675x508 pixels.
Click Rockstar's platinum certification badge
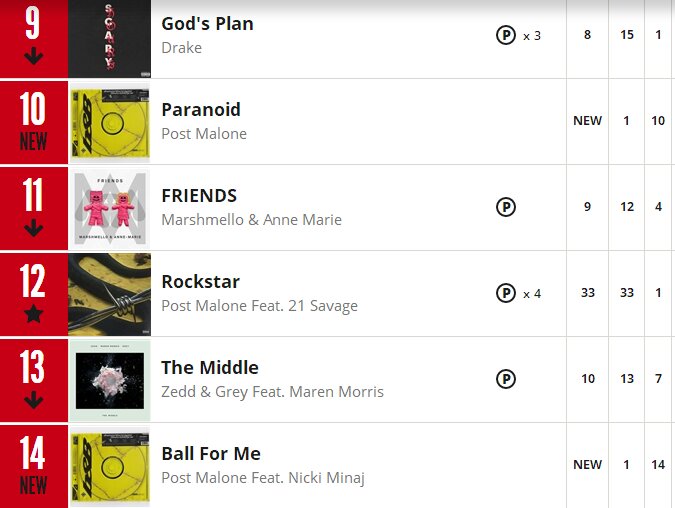coord(506,294)
